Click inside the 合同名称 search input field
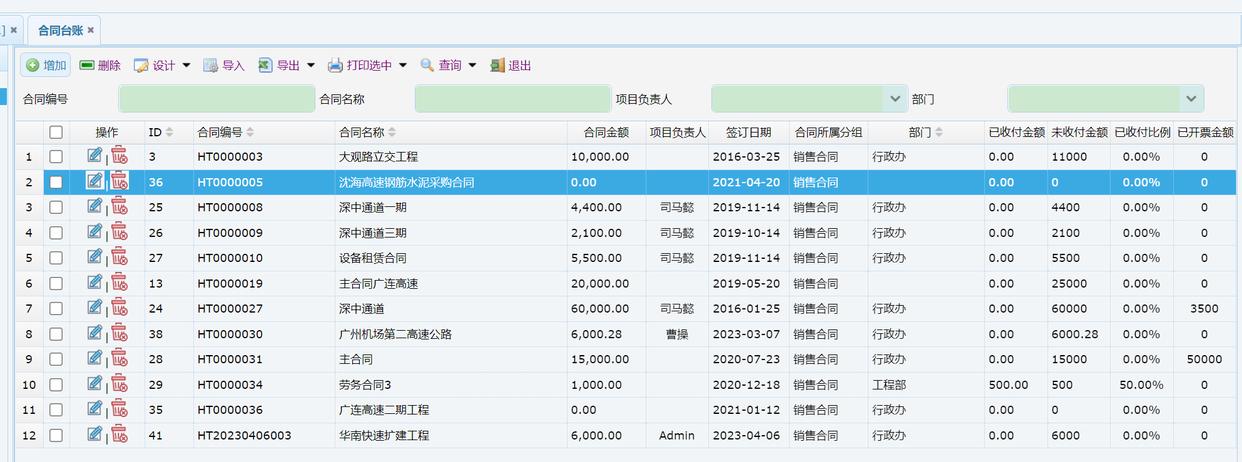Screen dimensions: 1242x462 [512, 99]
